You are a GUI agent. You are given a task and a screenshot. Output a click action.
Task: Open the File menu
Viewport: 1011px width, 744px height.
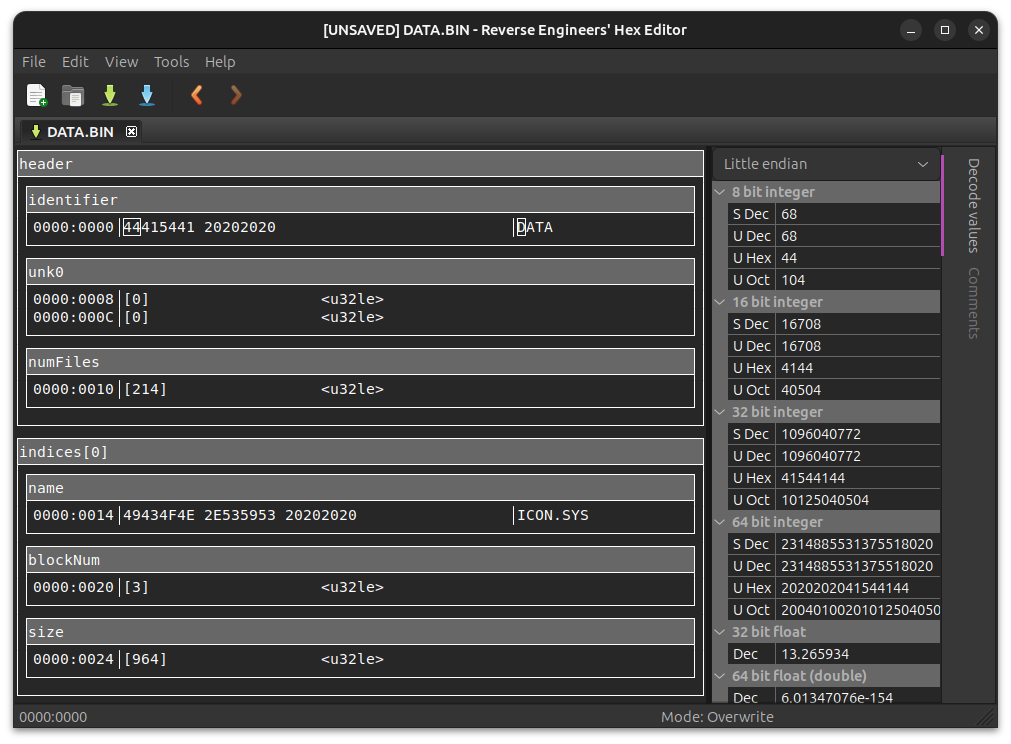pyautogui.click(x=34, y=62)
